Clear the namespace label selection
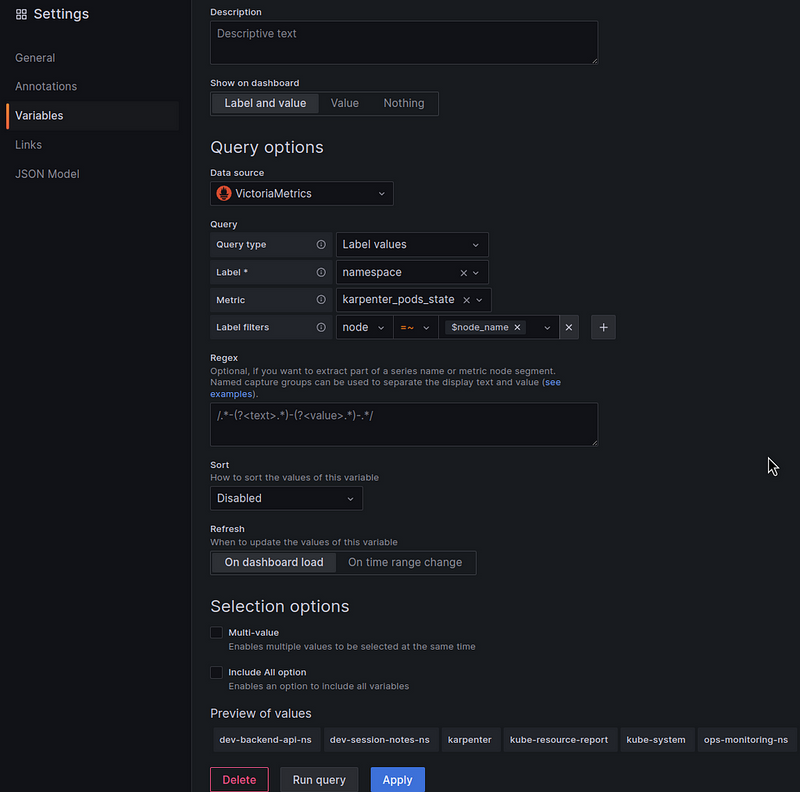This screenshot has height=792, width=800. 463,272
